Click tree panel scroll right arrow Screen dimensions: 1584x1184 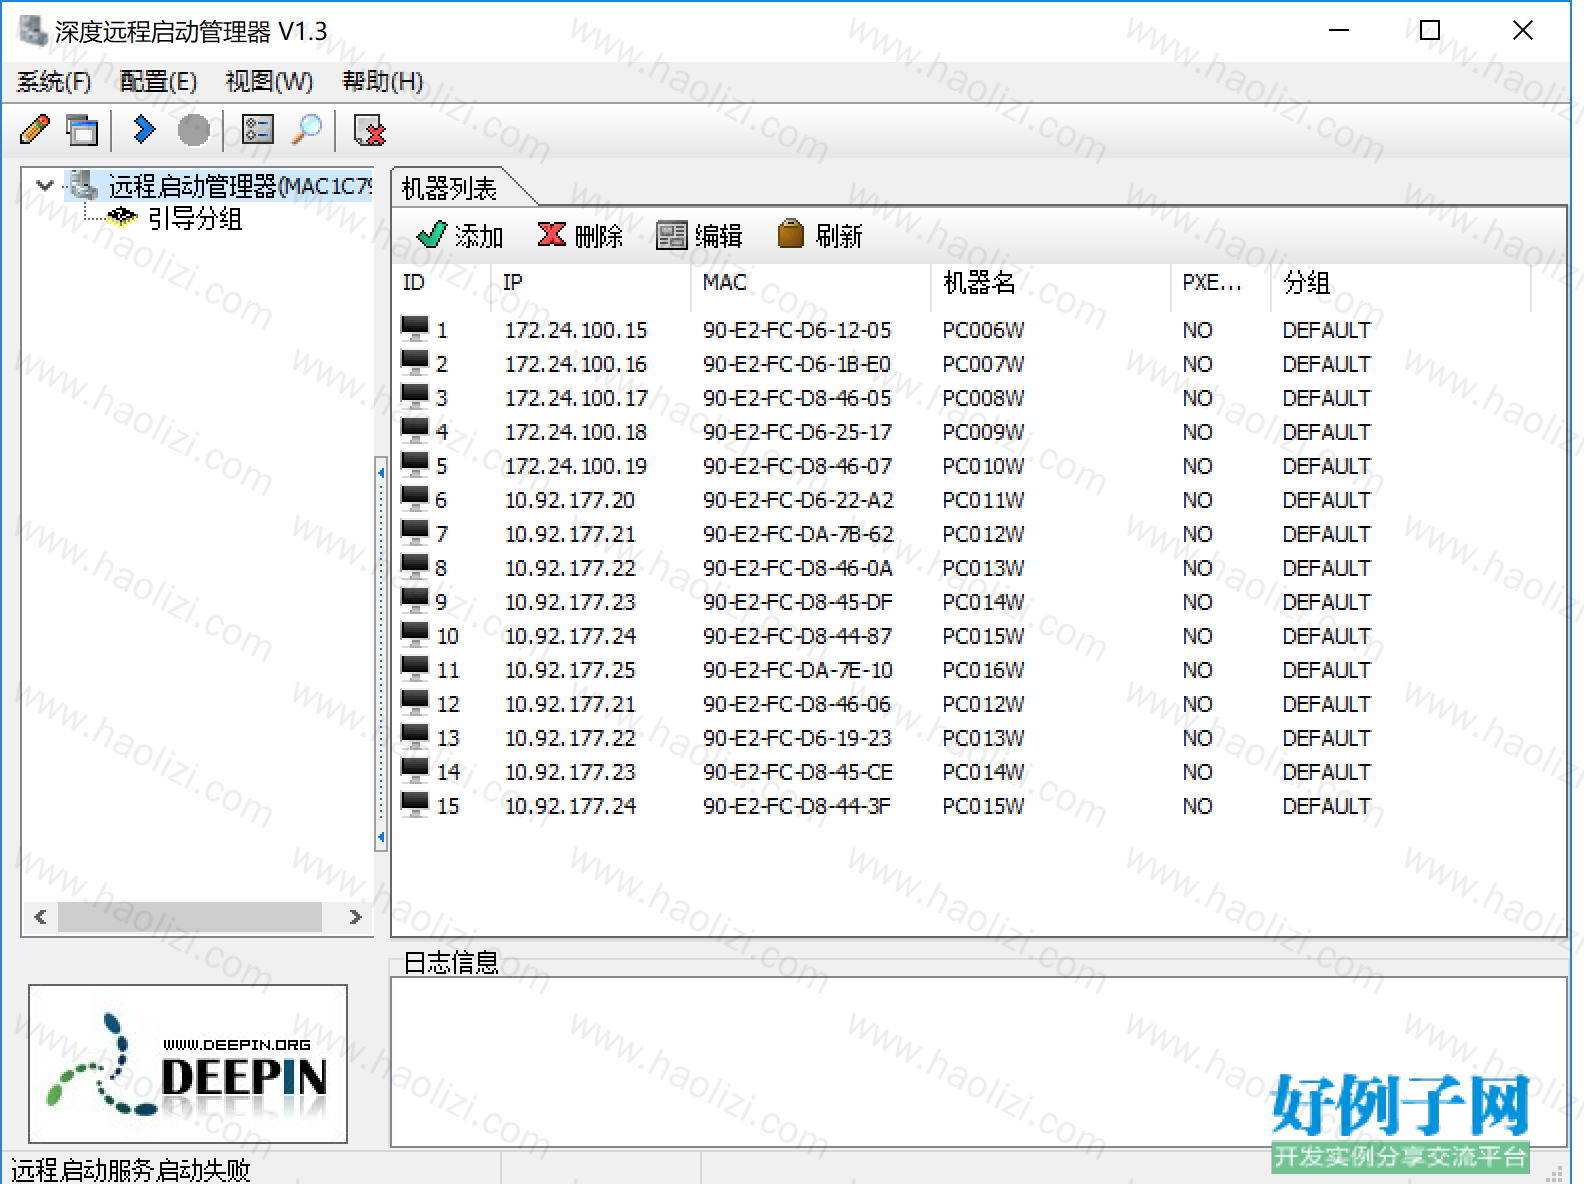point(355,916)
